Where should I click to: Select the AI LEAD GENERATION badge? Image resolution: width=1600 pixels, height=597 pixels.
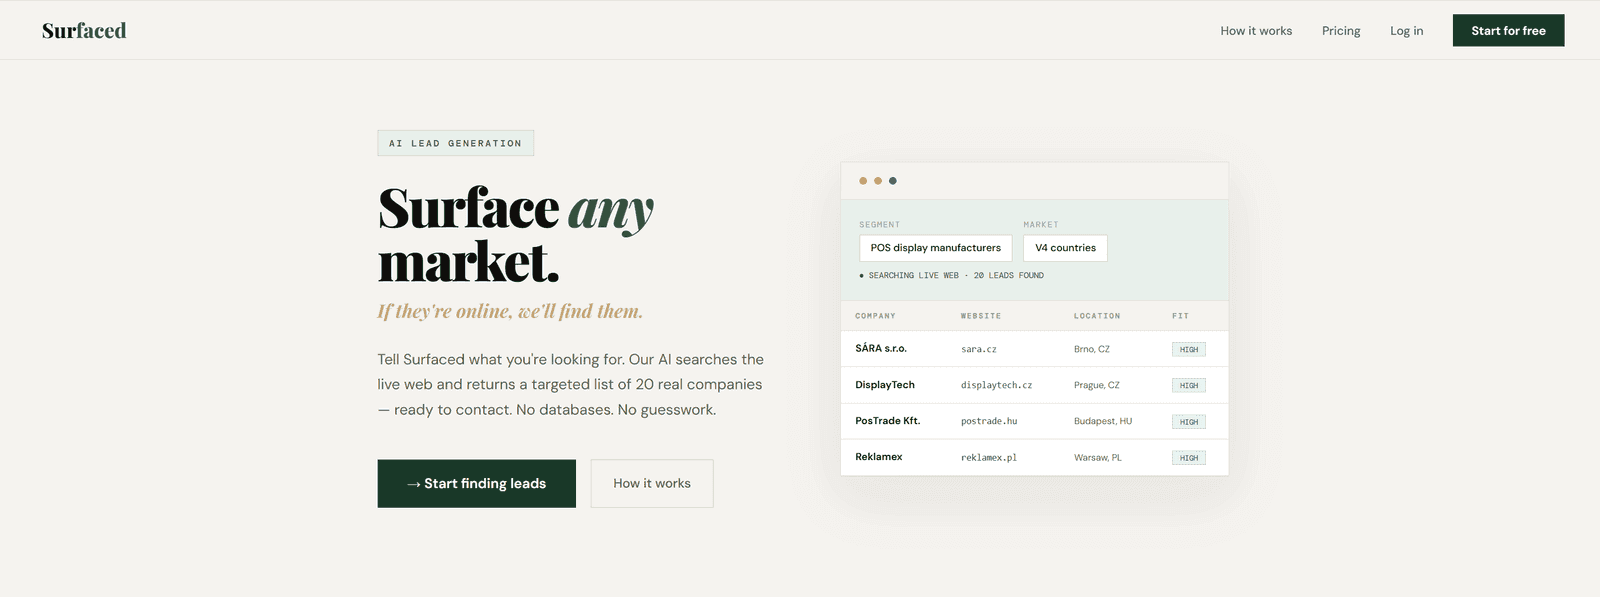tap(455, 143)
